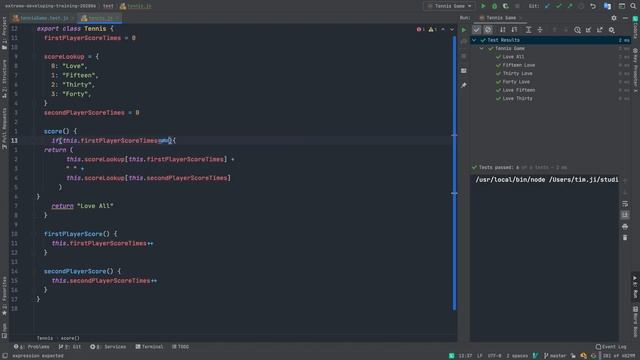Go to next highlighted error chevron in editor
The height and width of the screenshot is (360, 640).
(452, 29)
